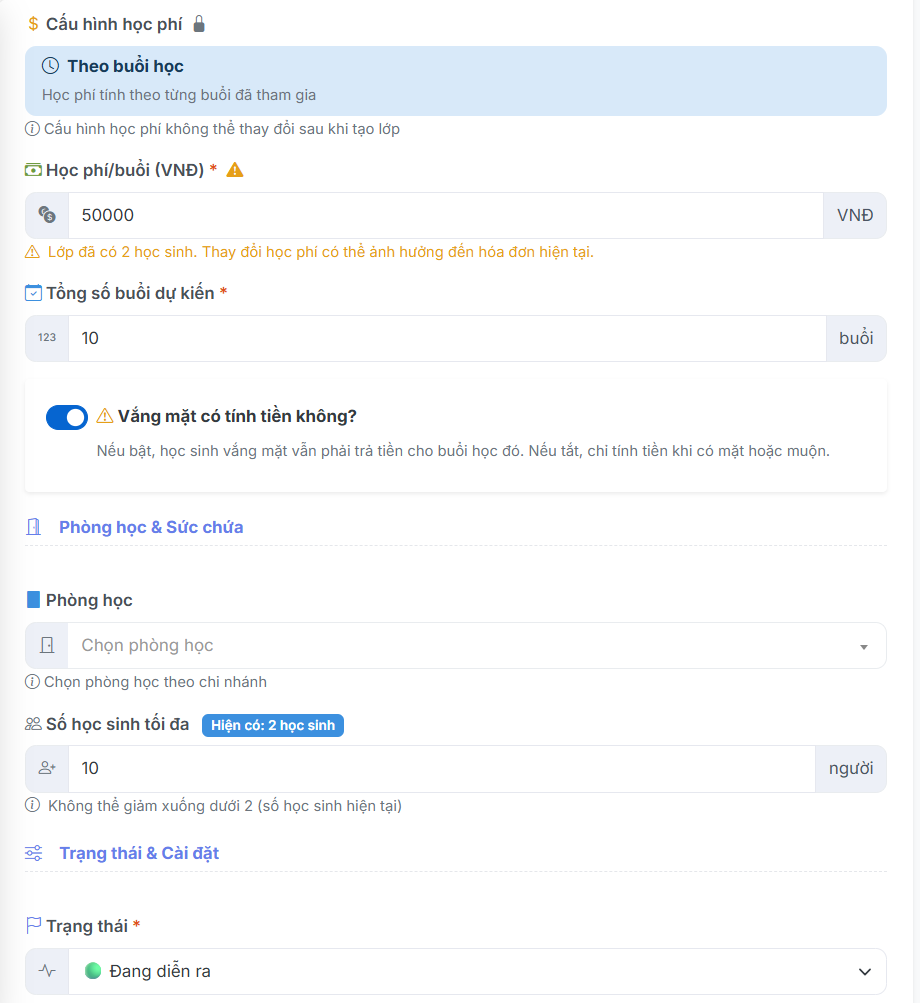Toggle the Vắng mặt có tính tiền switch
The height and width of the screenshot is (1003, 920).
tap(67, 417)
